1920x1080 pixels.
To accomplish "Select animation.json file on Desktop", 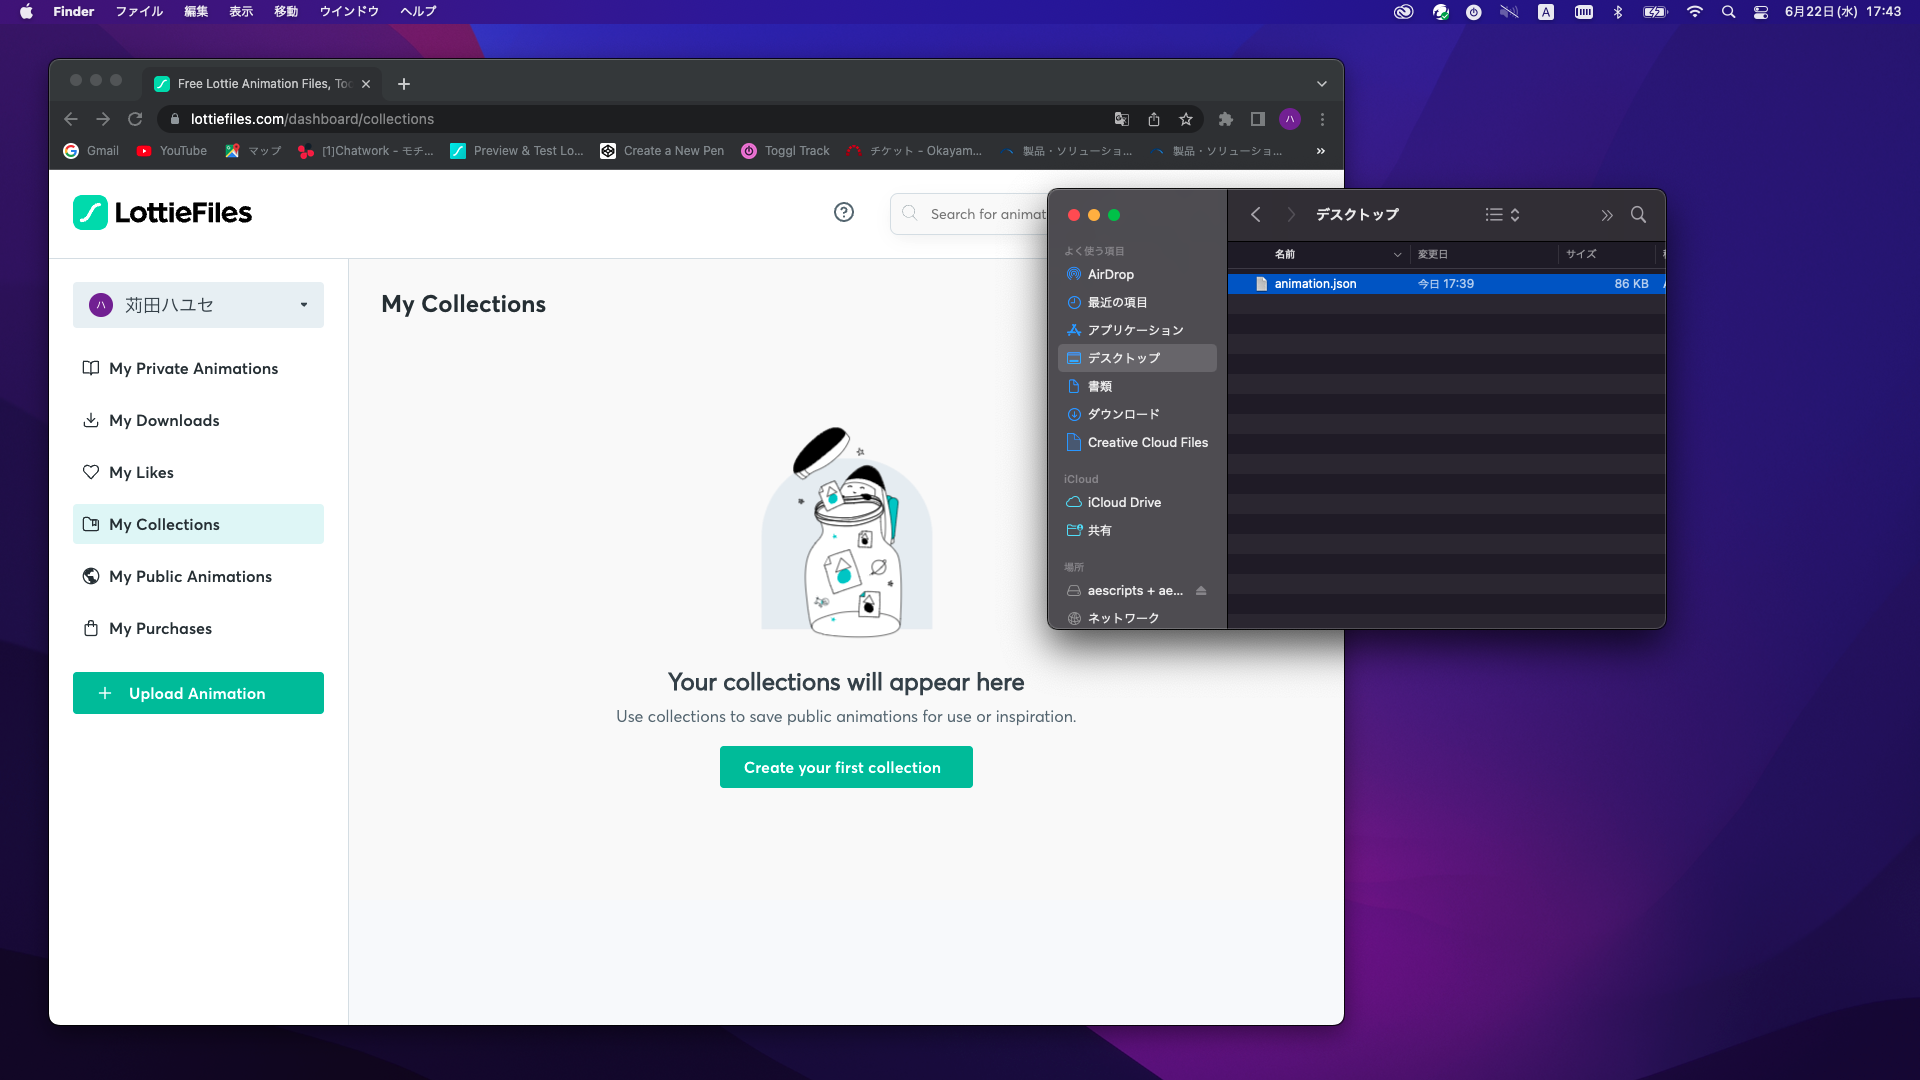I will coord(1315,284).
